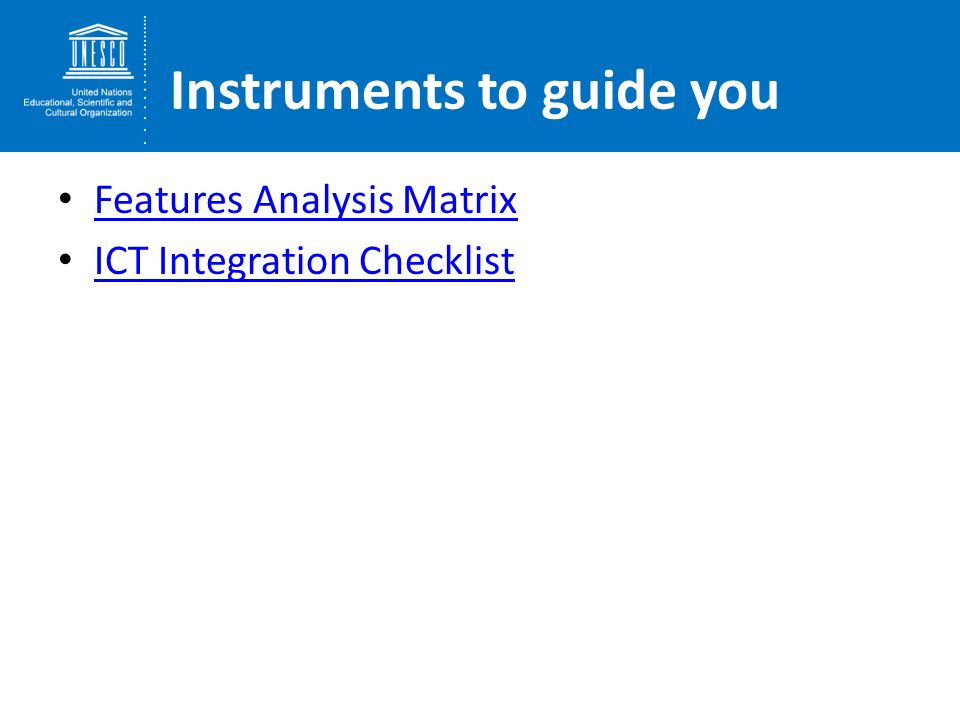Click the word Checklist in second link
Screen dimensions: 960x720
437,261
